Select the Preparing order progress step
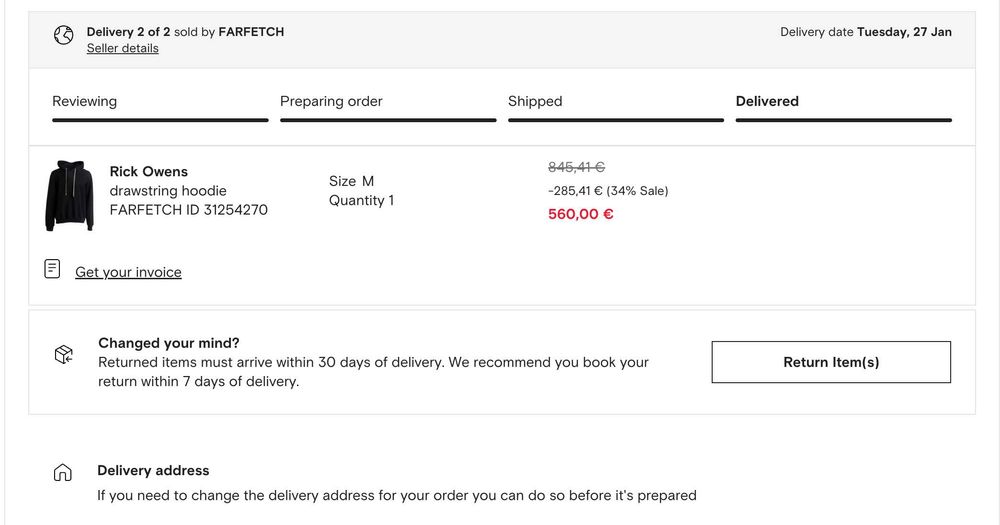The image size is (1000, 525). tap(331, 101)
